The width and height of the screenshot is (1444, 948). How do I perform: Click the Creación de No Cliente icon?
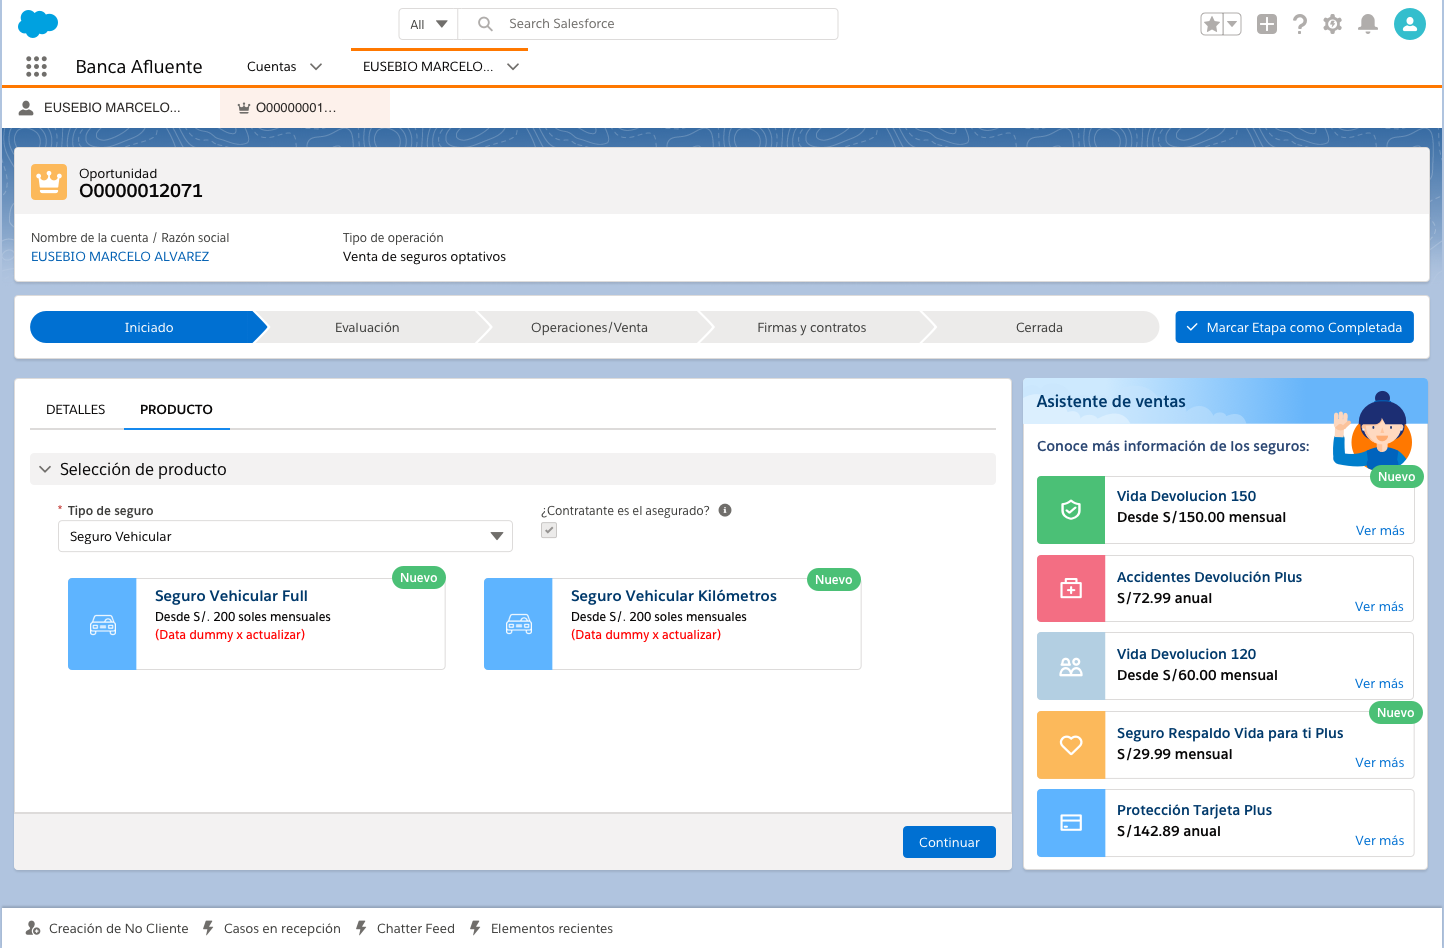tap(33, 928)
